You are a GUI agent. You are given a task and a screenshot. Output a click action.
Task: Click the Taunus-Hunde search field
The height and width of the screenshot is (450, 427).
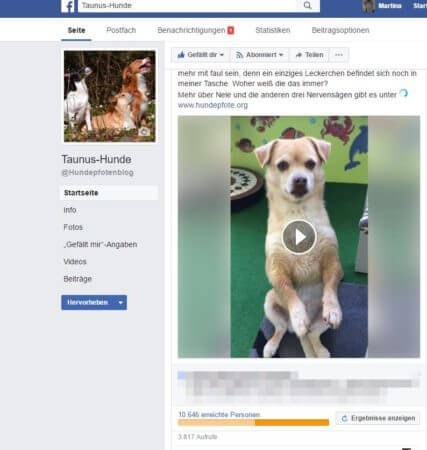pos(188,6)
